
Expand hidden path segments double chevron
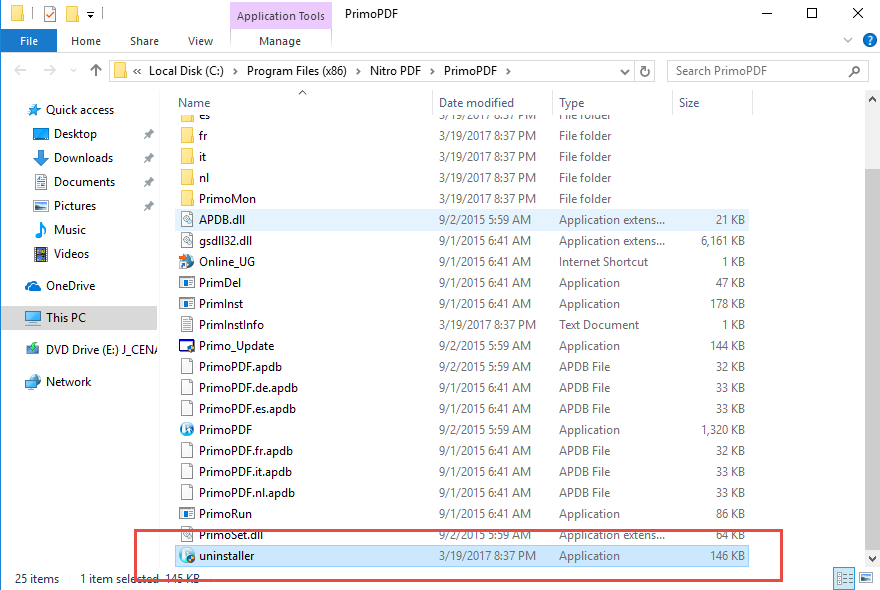(137, 71)
